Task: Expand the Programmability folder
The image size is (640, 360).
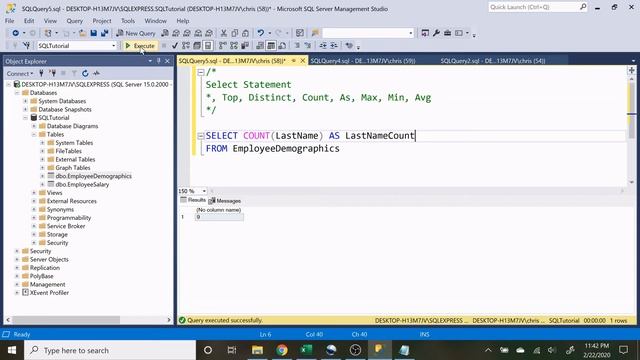Action: (34, 218)
